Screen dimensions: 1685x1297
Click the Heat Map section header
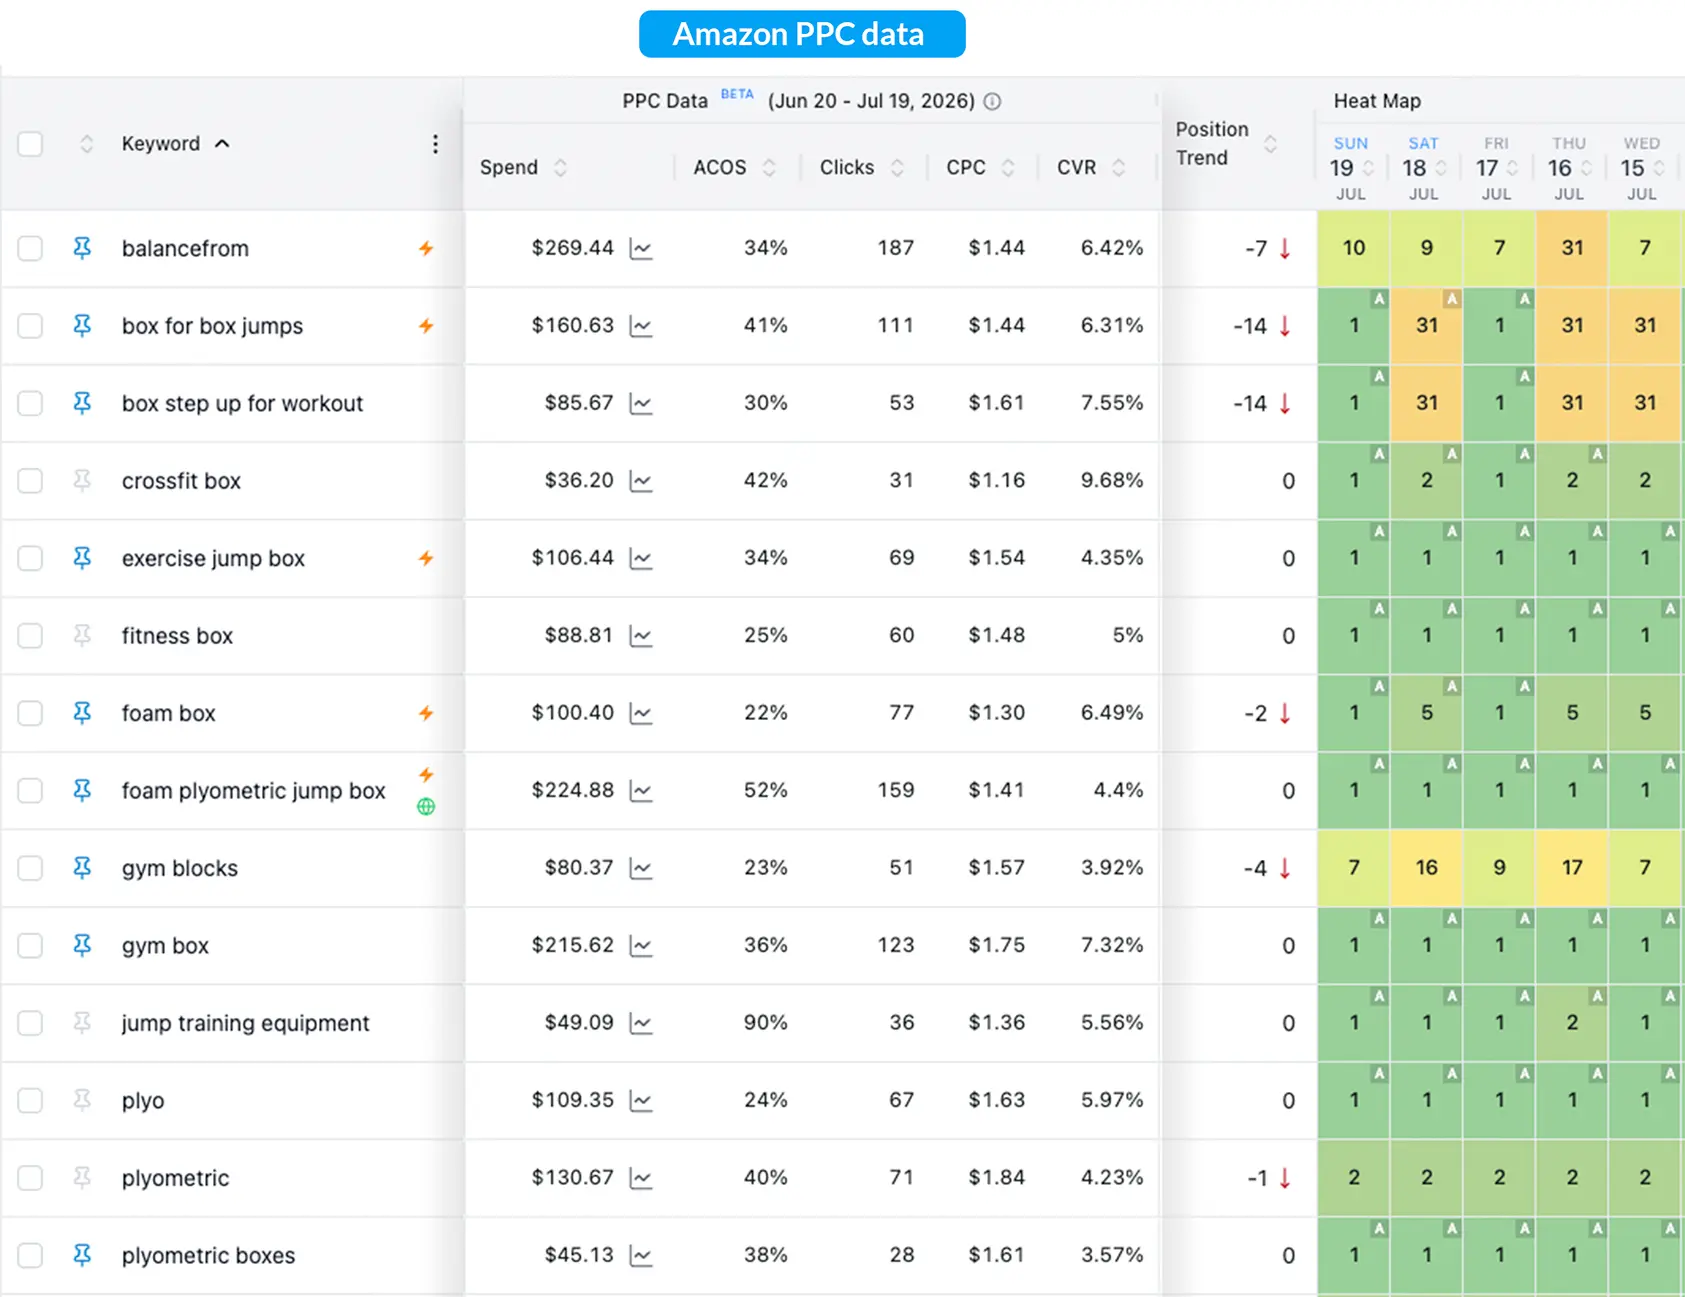click(x=1377, y=101)
